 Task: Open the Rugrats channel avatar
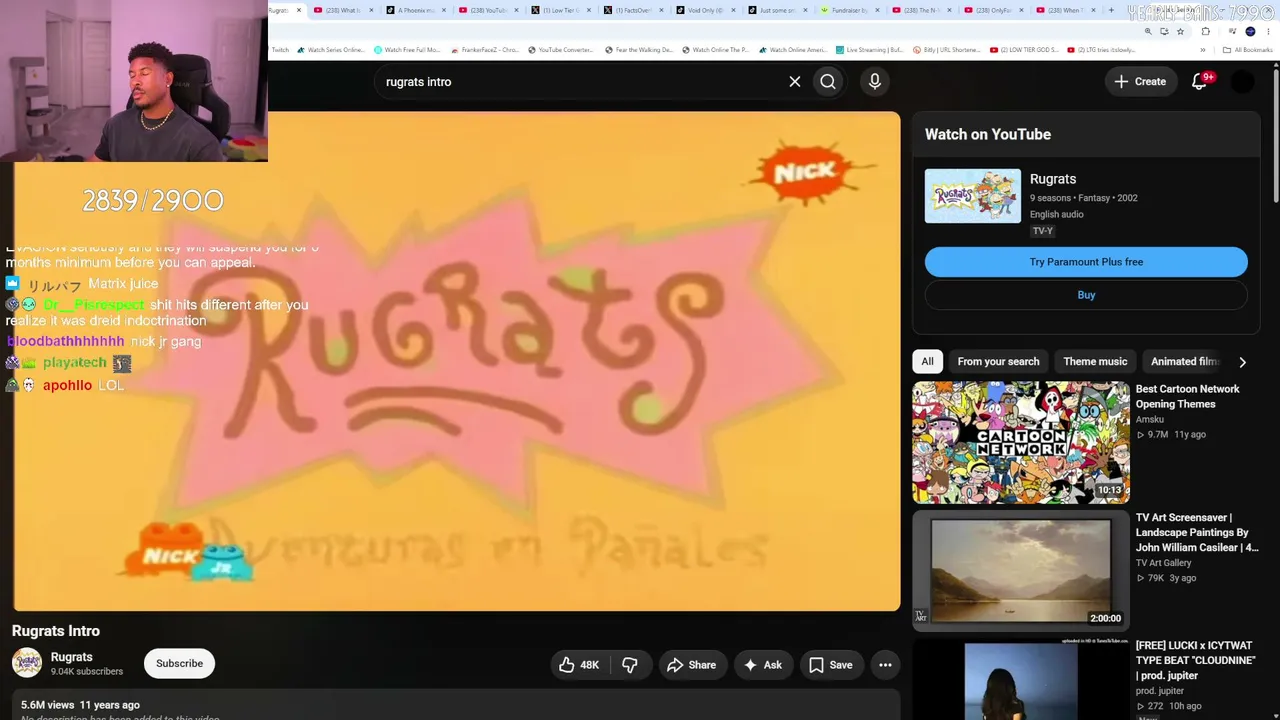[x=27, y=663]
